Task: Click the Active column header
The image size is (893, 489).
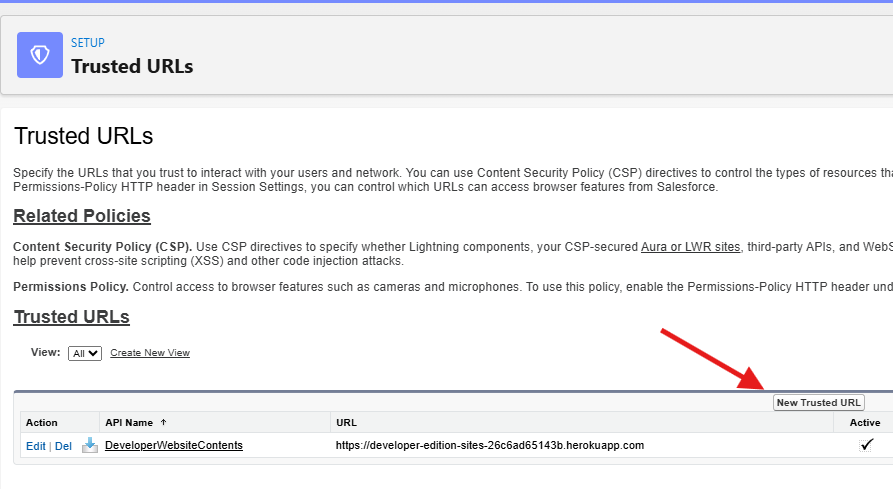Action: tap(864, 423)
